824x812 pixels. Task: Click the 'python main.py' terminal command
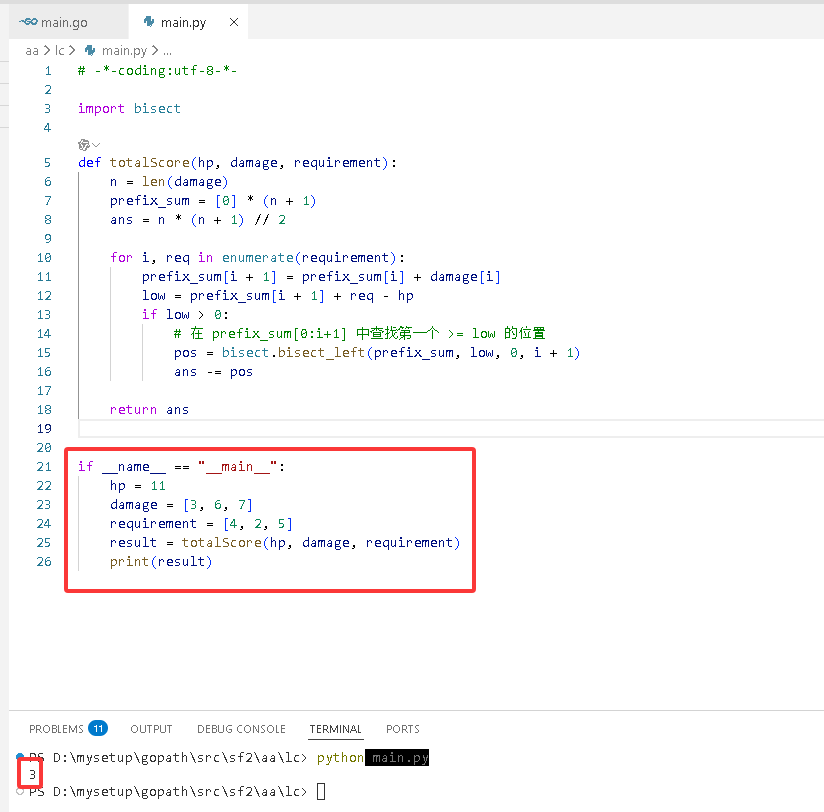pyautogui.click(x=373, y=758)
